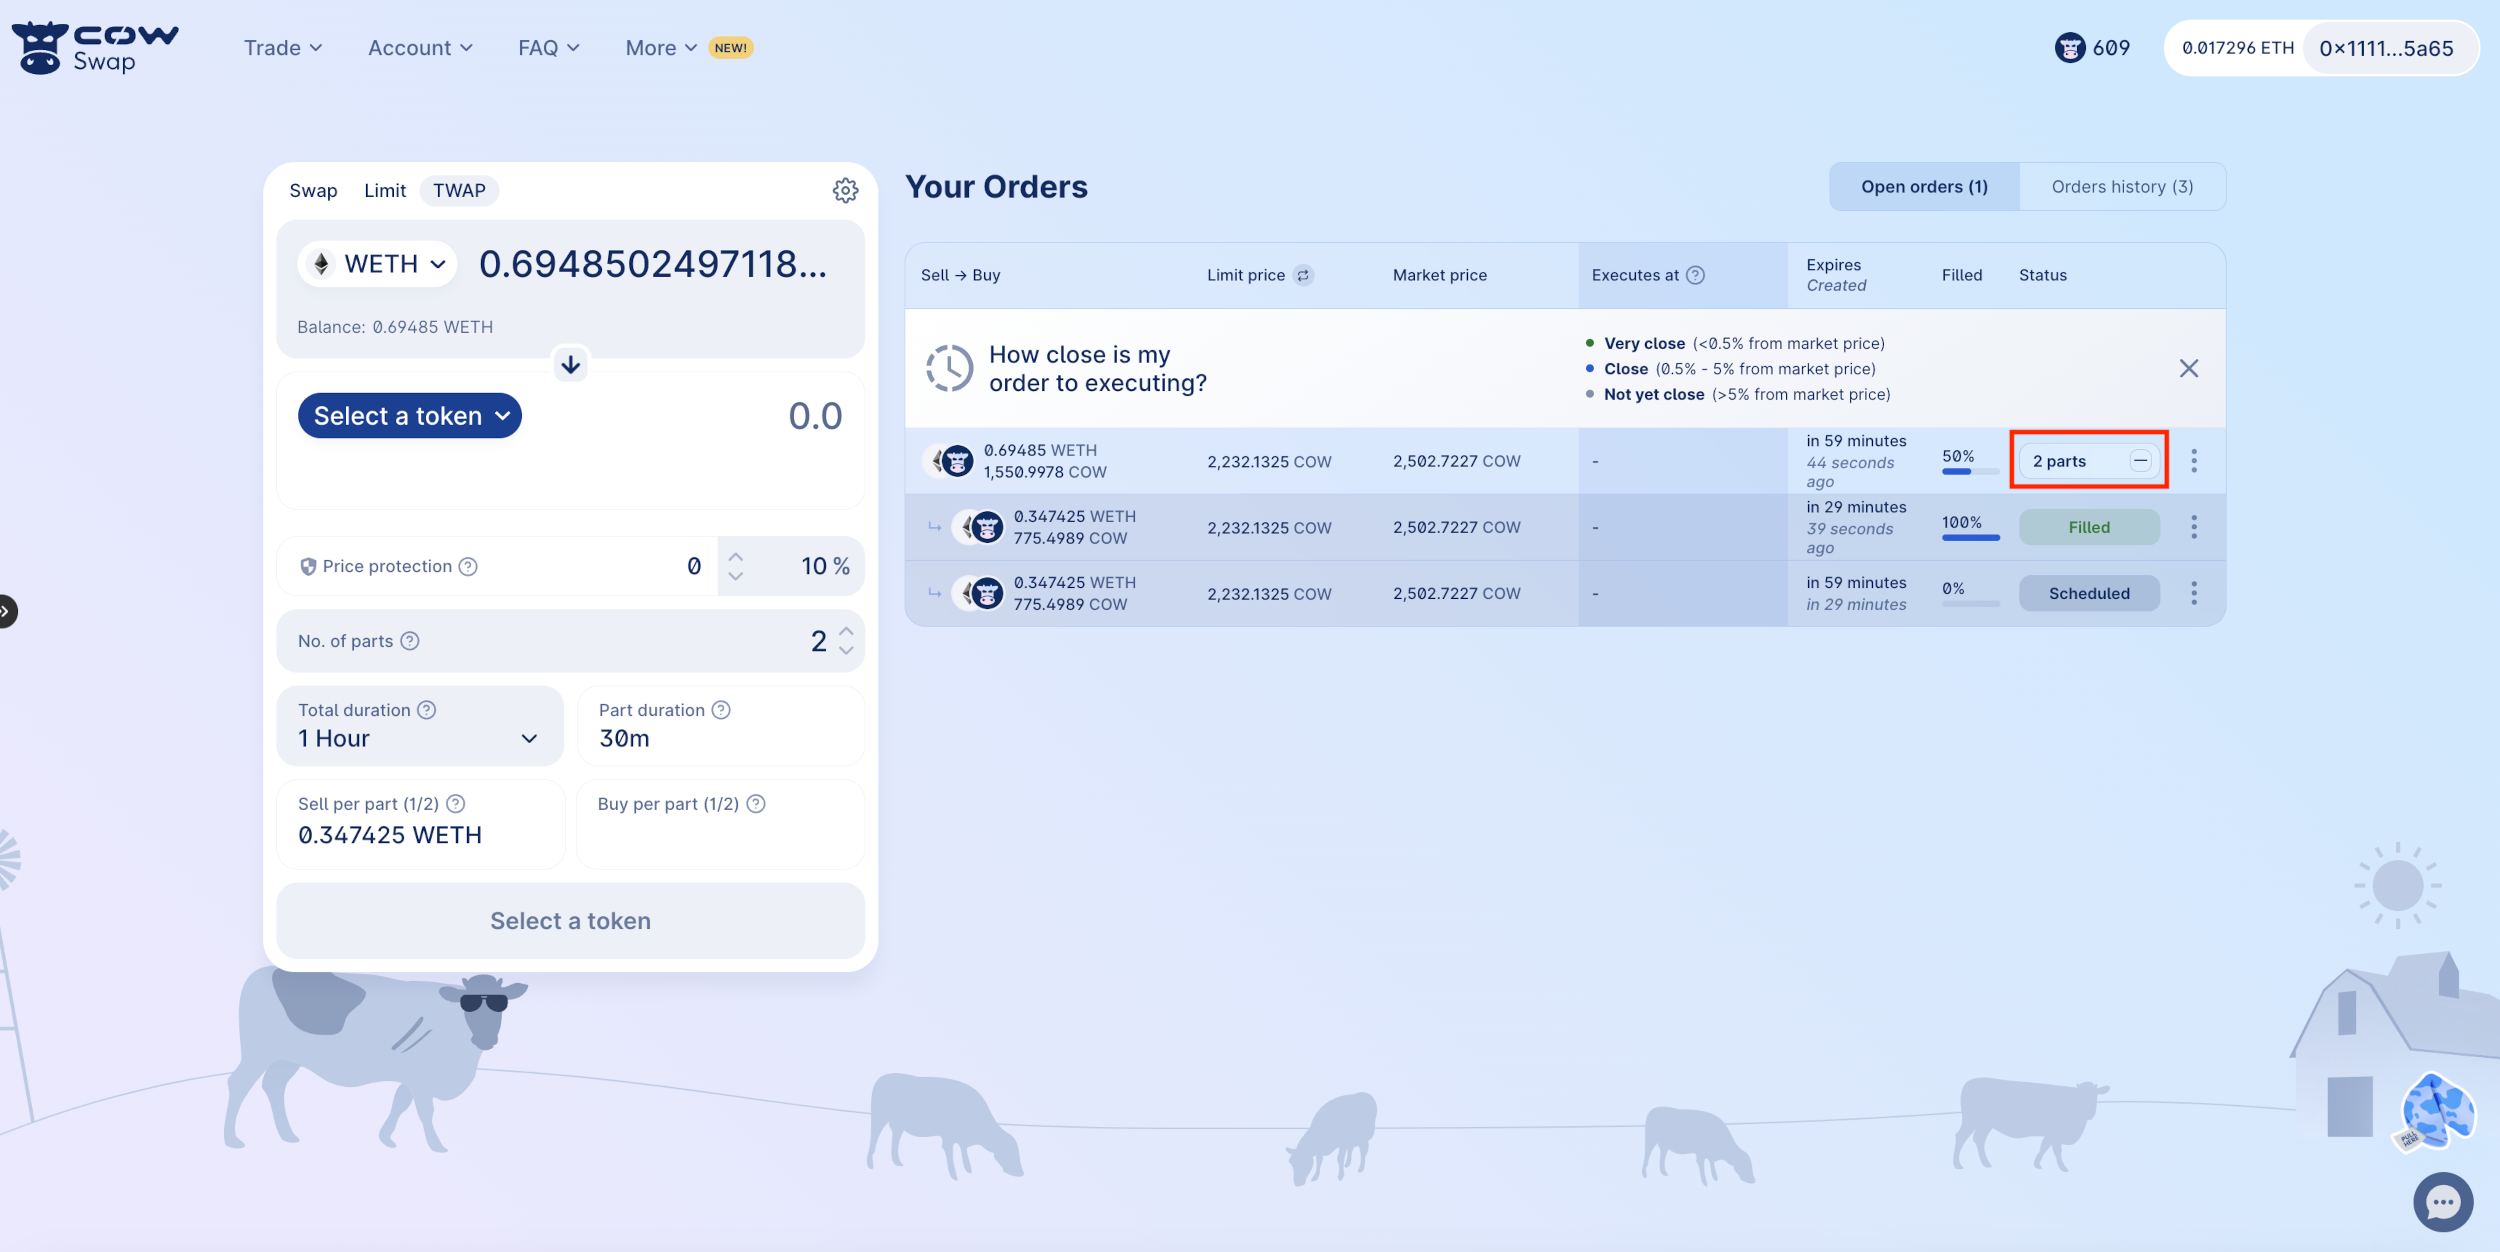Click the swap direction arrow button
This screenshot has width=2500, height=1252.
pos(570,365)
